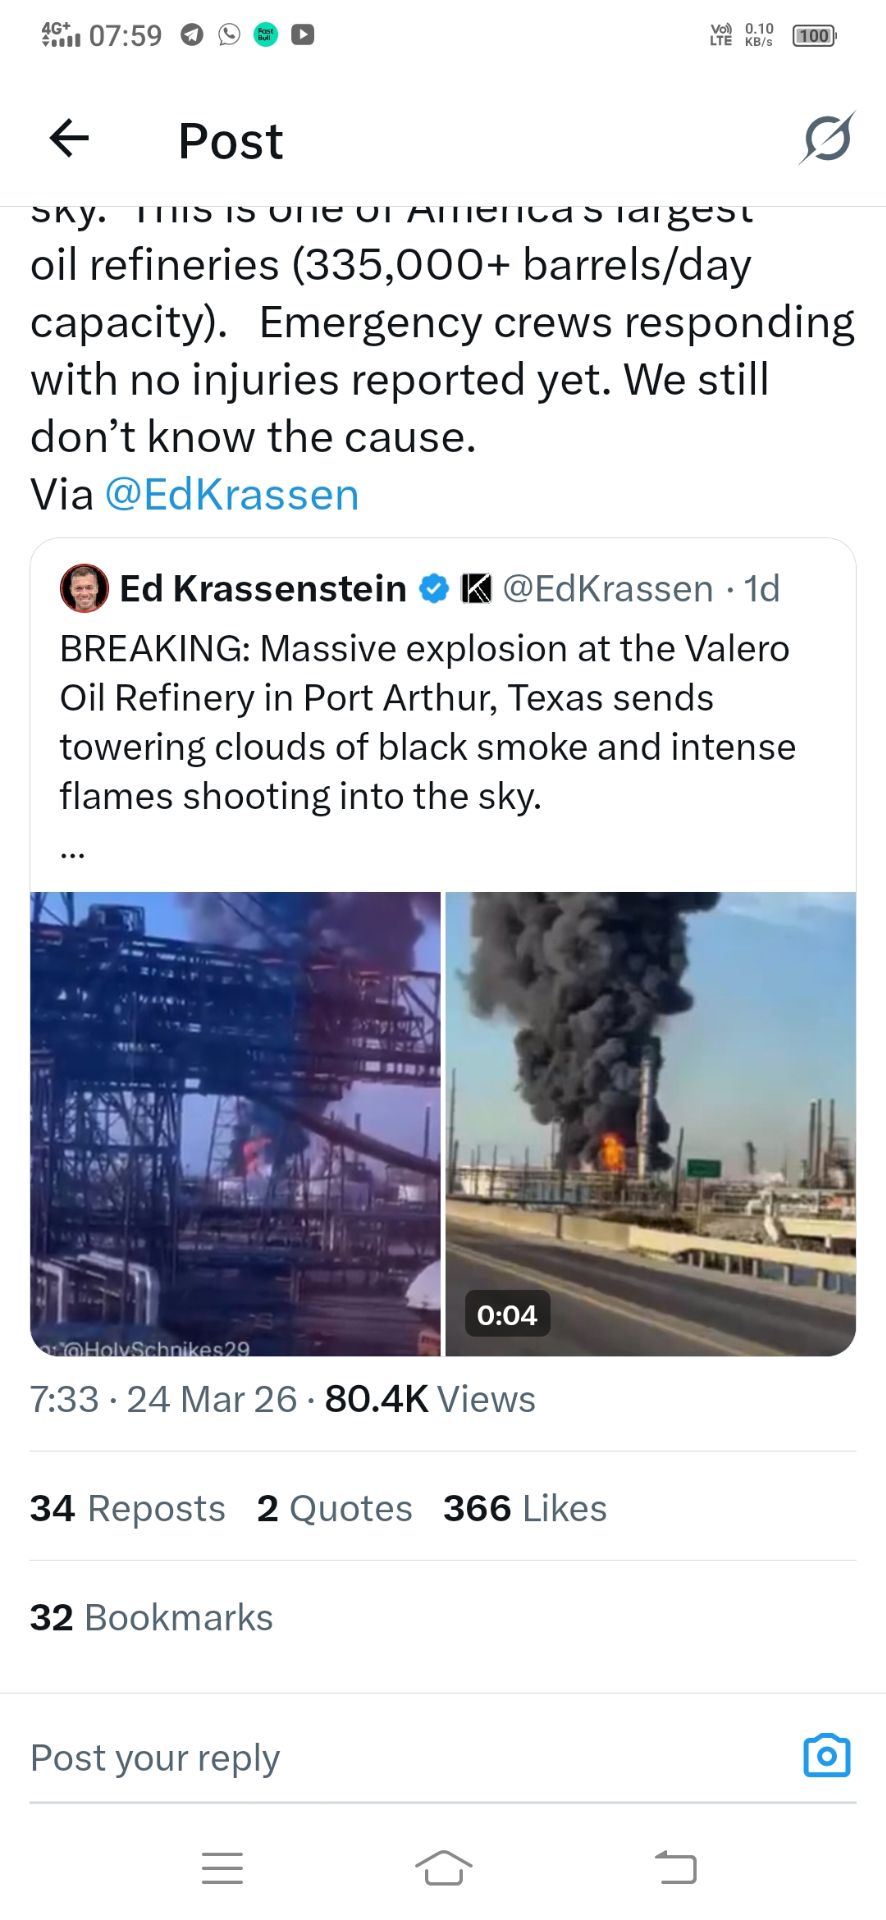Viewport: 886px width, 1920px height.
Task: Tap WhatsApp notification icon in status bar
Action: (x=229, y=35)
